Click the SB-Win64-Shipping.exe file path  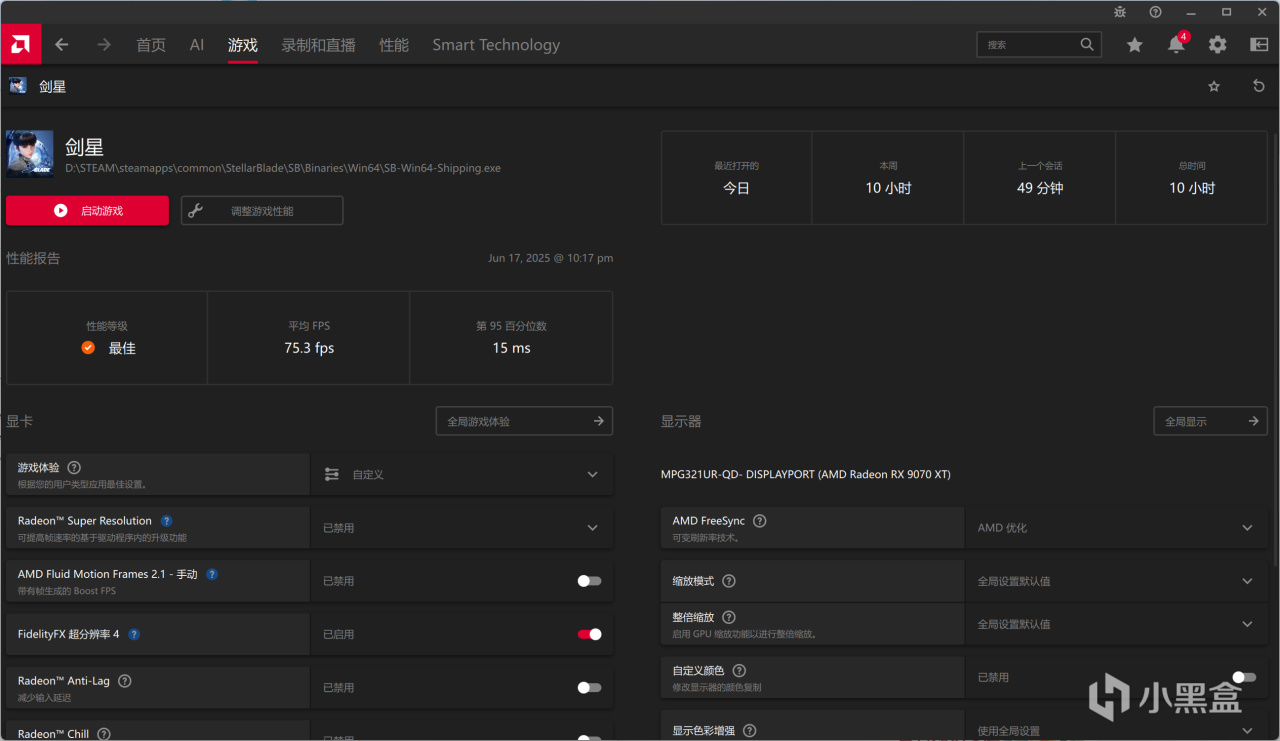coord(283,168)
